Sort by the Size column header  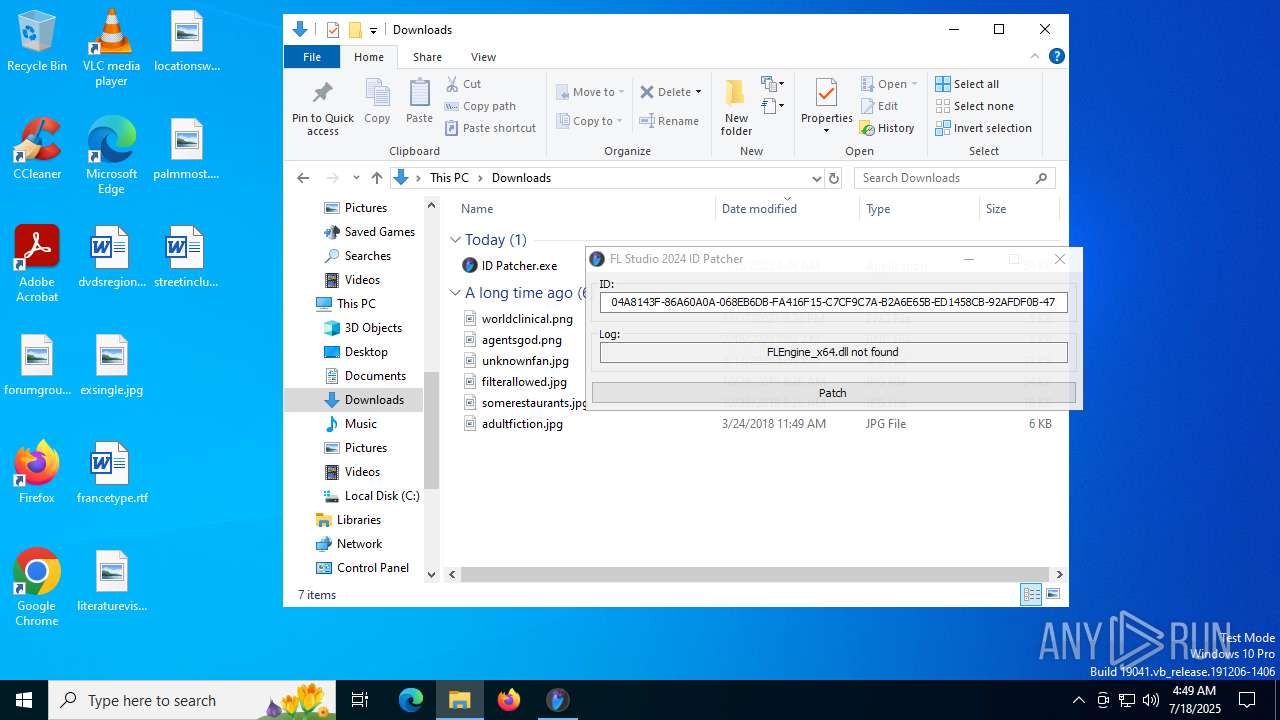click(1018, 209)
